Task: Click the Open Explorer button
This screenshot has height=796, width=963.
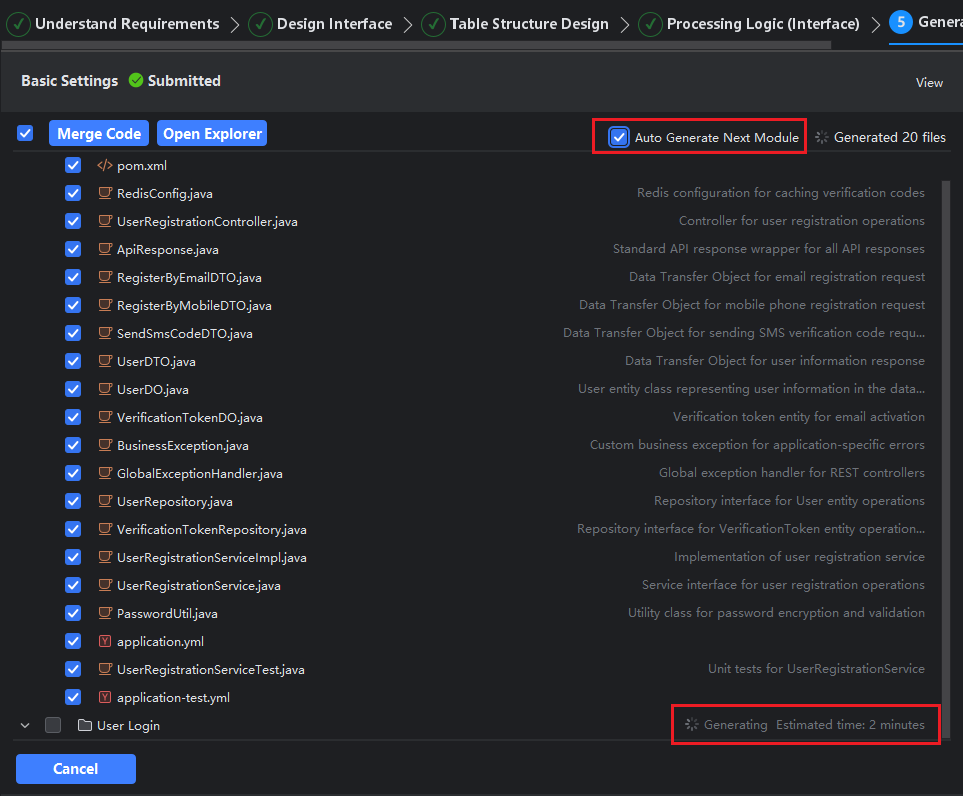Action: pyautogui.click(x=212, y=133)
